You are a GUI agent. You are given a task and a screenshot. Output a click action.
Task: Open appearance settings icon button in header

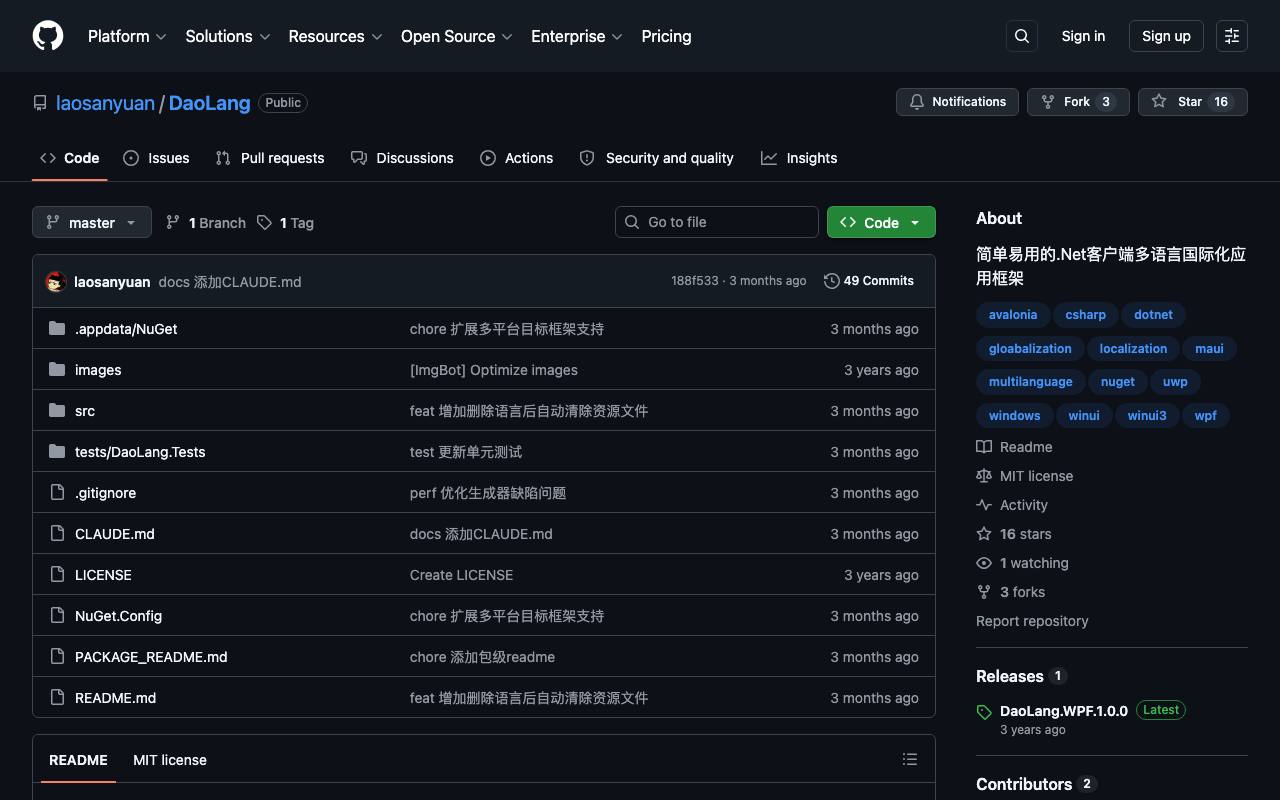point(1232,36)
